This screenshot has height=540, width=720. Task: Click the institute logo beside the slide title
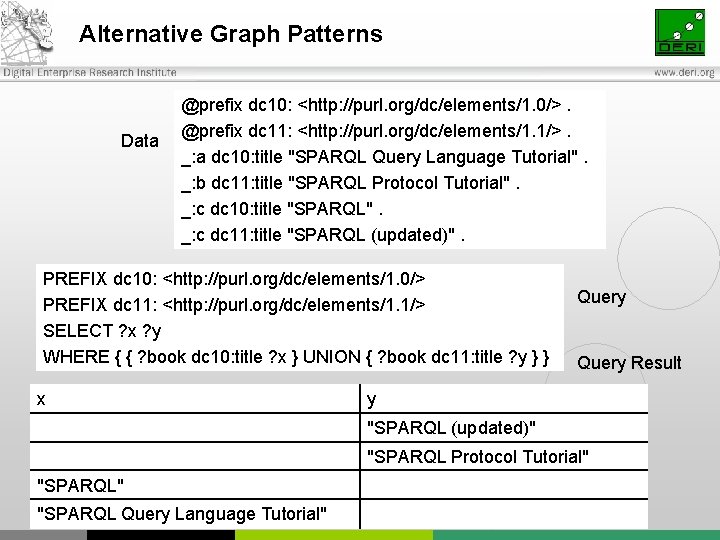click(x=27, y=32)
